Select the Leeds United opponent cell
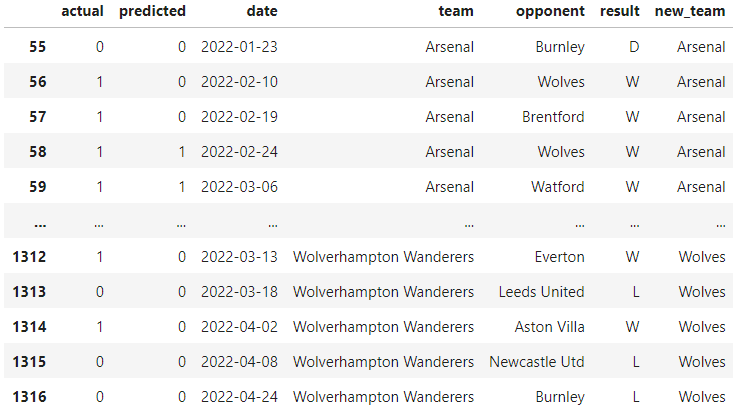This screenshot has width=737, height=420. (541, 292)
